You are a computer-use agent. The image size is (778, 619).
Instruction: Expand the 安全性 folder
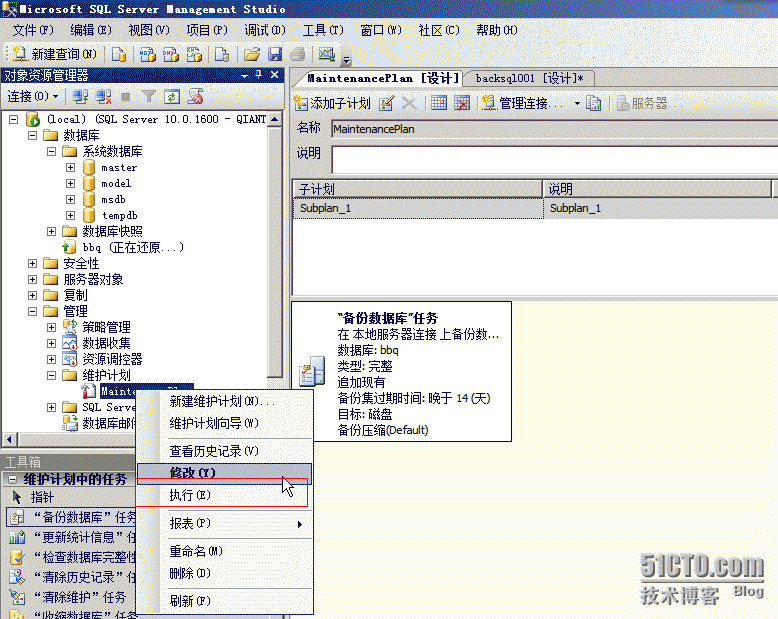click(33, 263)
